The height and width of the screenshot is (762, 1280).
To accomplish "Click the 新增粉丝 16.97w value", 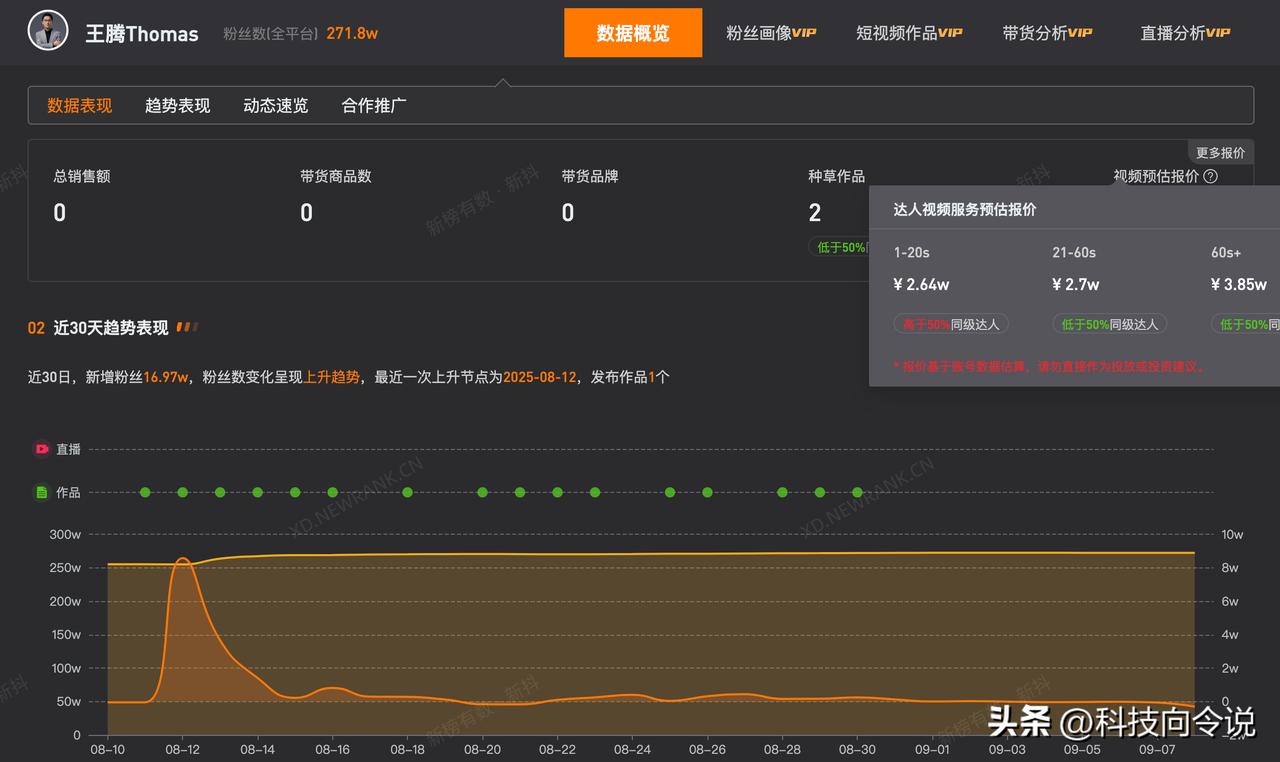I will tap(166, 377).
